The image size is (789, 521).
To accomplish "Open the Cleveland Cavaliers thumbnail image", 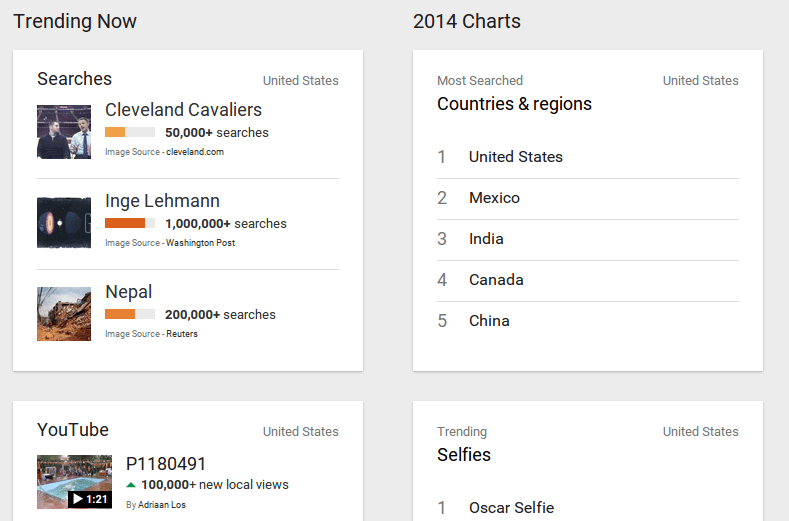I will click(x=64, y=132).
